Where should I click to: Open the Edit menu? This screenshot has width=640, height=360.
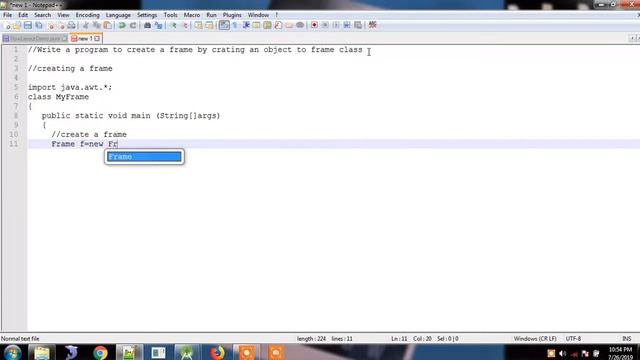point(23,15)
